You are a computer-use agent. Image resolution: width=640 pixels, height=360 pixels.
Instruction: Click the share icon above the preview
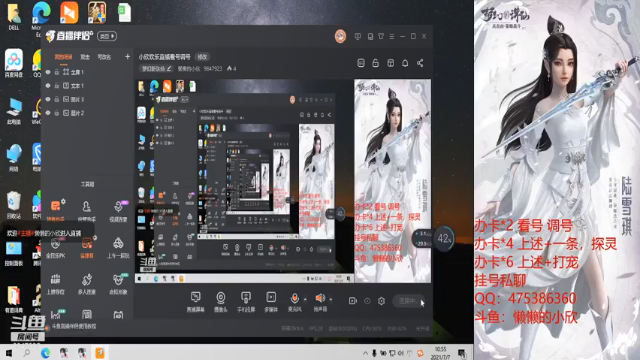[420, 63]
